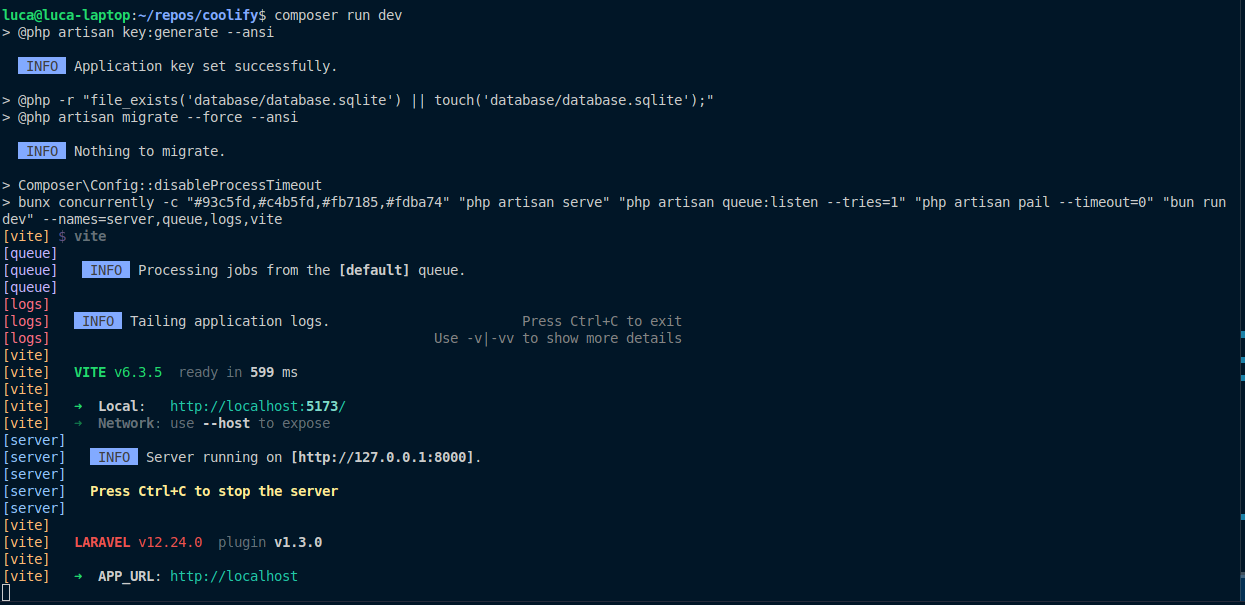
Task: Click the green arrow before 'Local:'
Action: pyautogui.click(x=78, y=406)
